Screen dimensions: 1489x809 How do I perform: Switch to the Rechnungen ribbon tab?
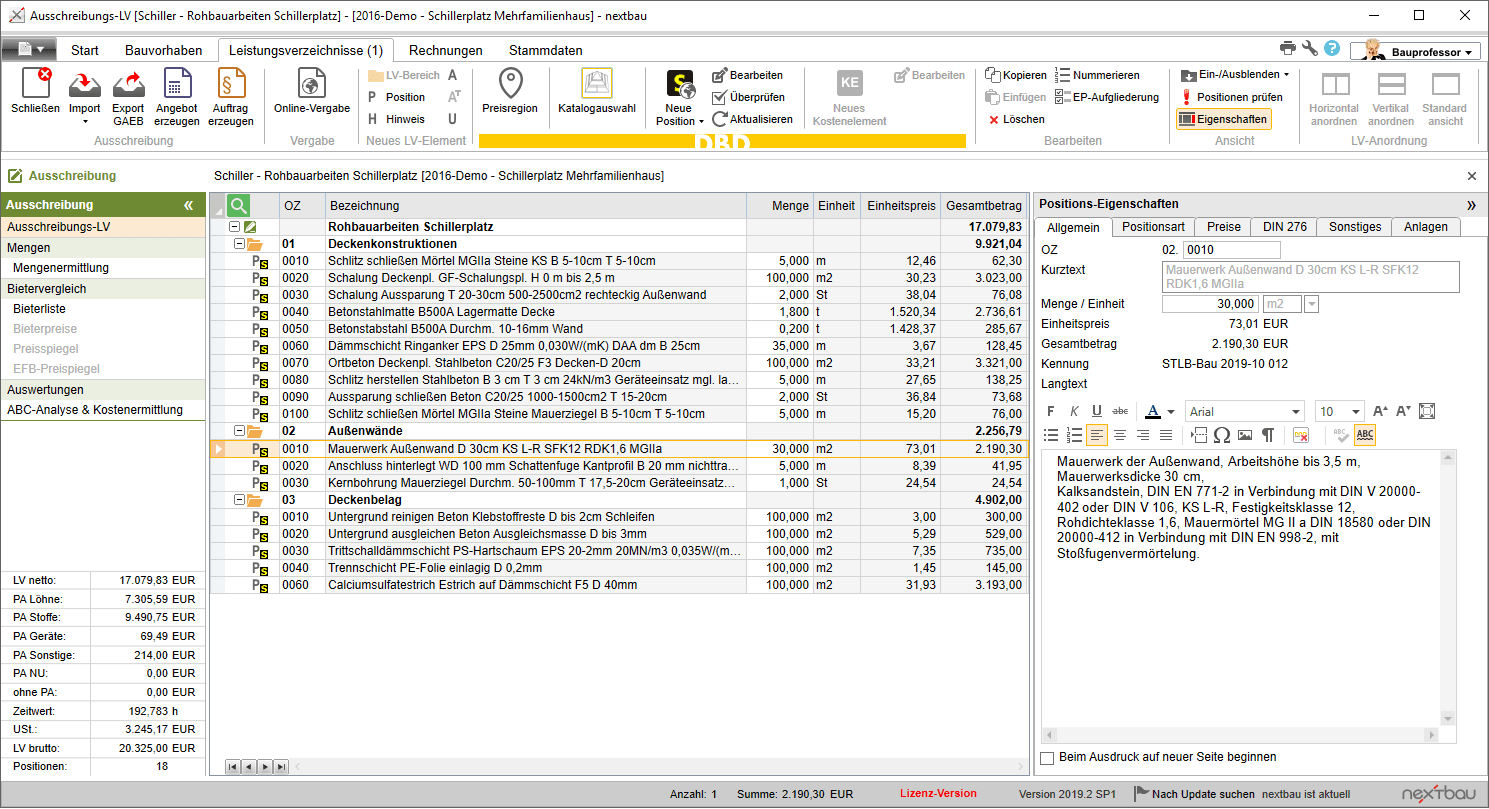click(445, 50)
